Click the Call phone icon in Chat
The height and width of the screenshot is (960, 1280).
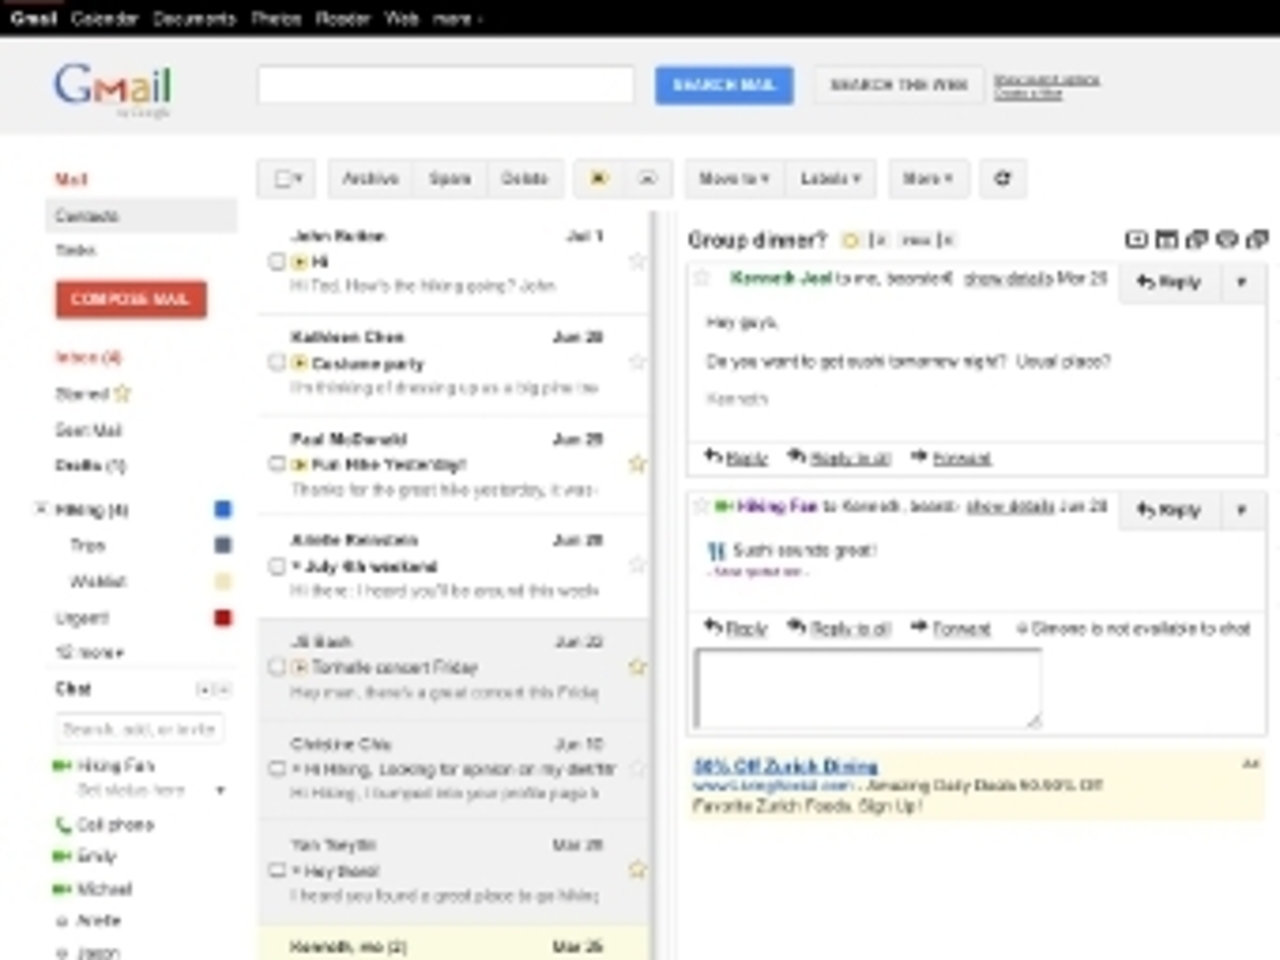(62, 825)
